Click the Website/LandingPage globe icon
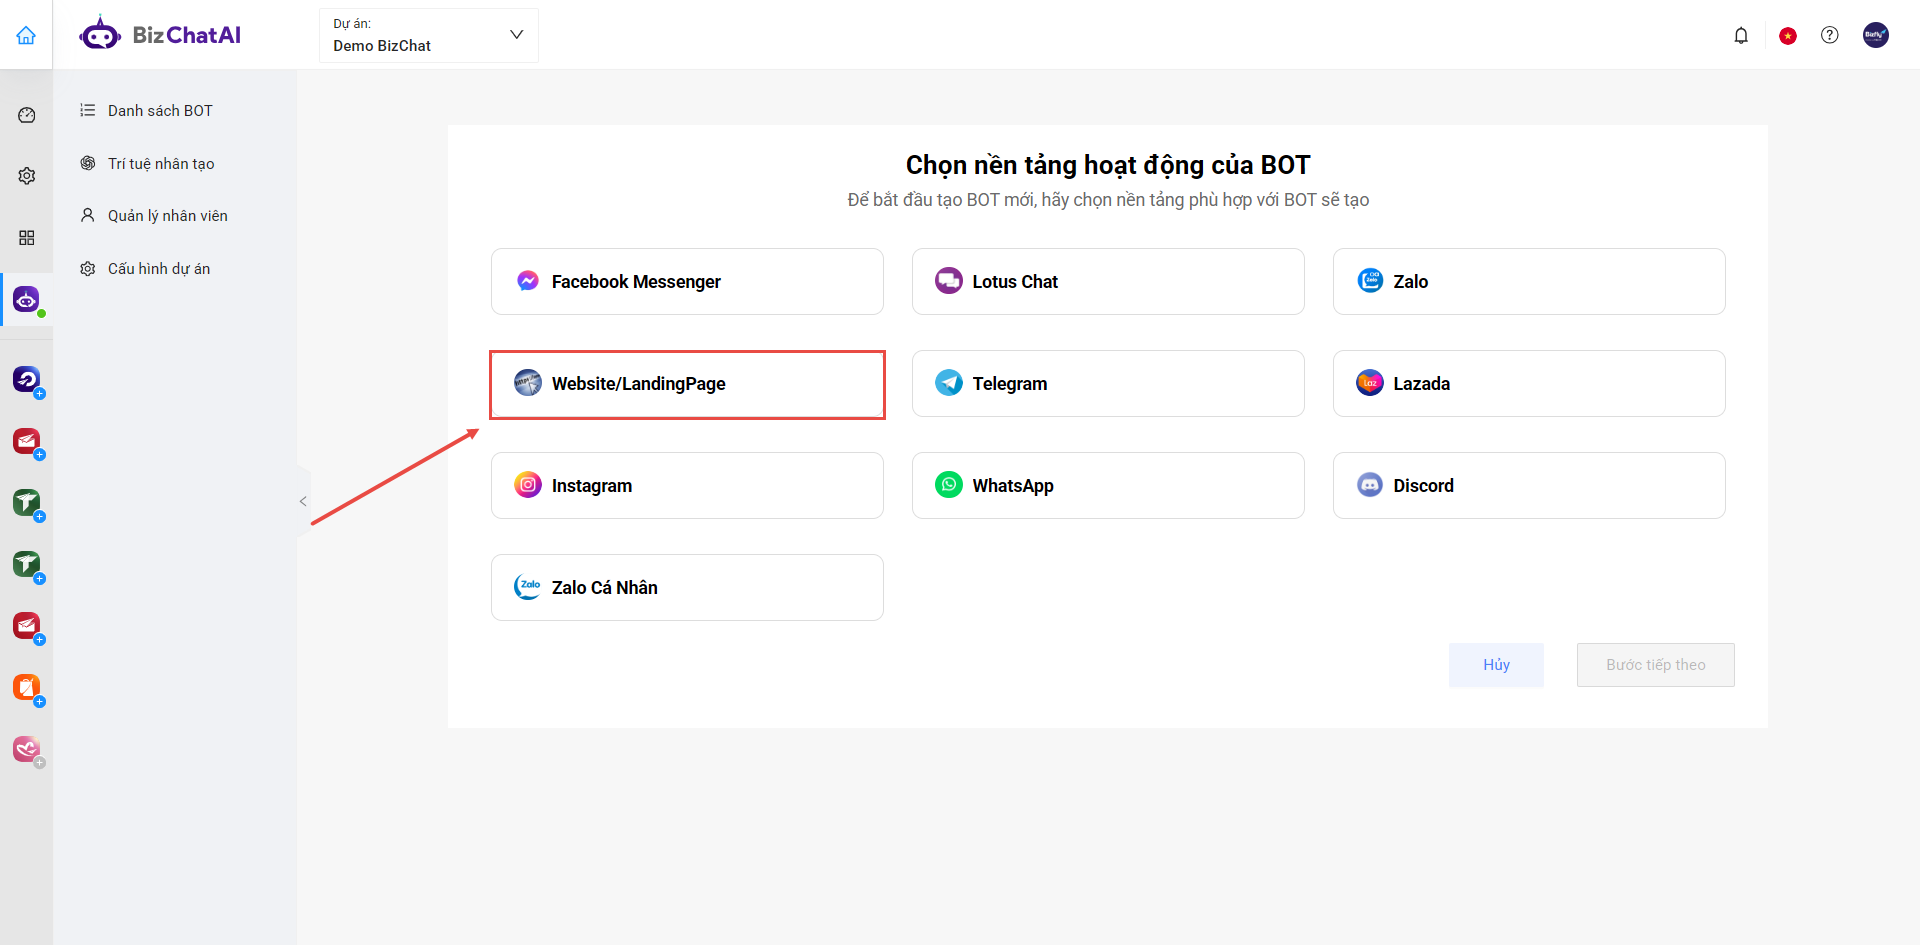 pyautogui.click(x=528, y=384)
